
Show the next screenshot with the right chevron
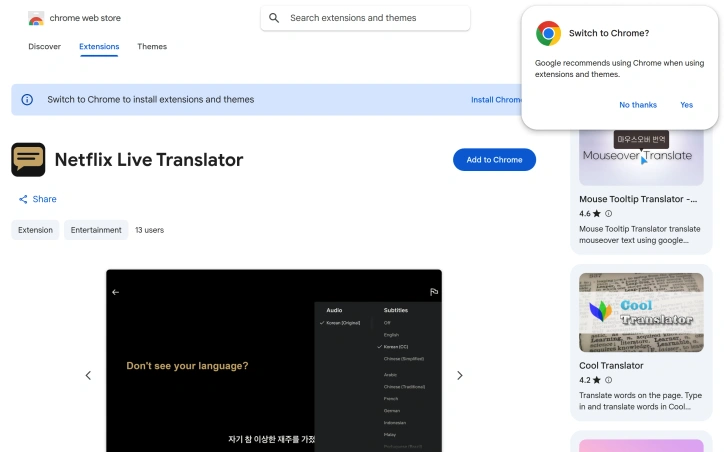pyautogui.click(x=459, y=375)
